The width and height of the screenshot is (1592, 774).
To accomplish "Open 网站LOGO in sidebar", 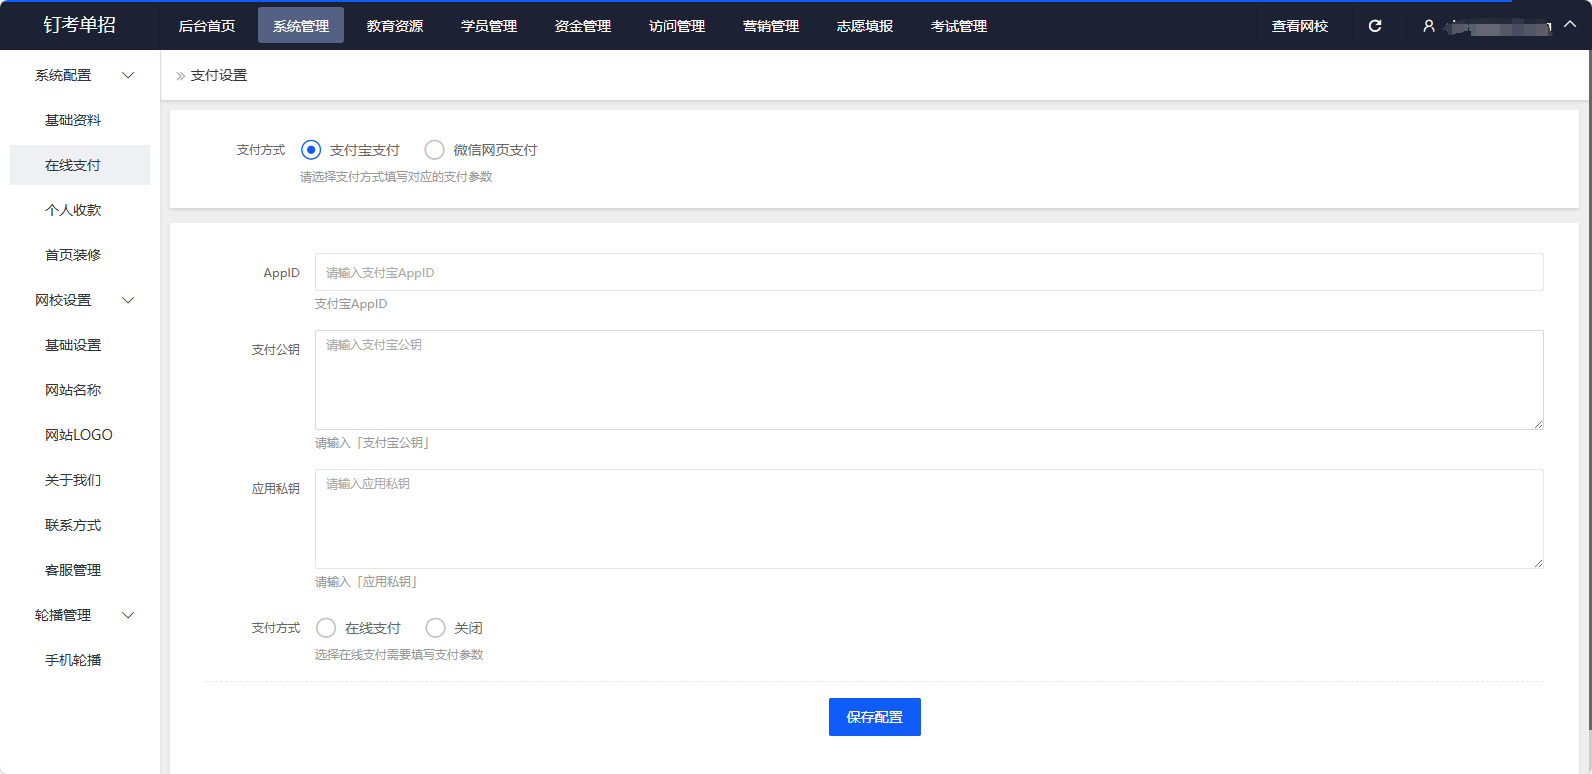I will point(79,435).
